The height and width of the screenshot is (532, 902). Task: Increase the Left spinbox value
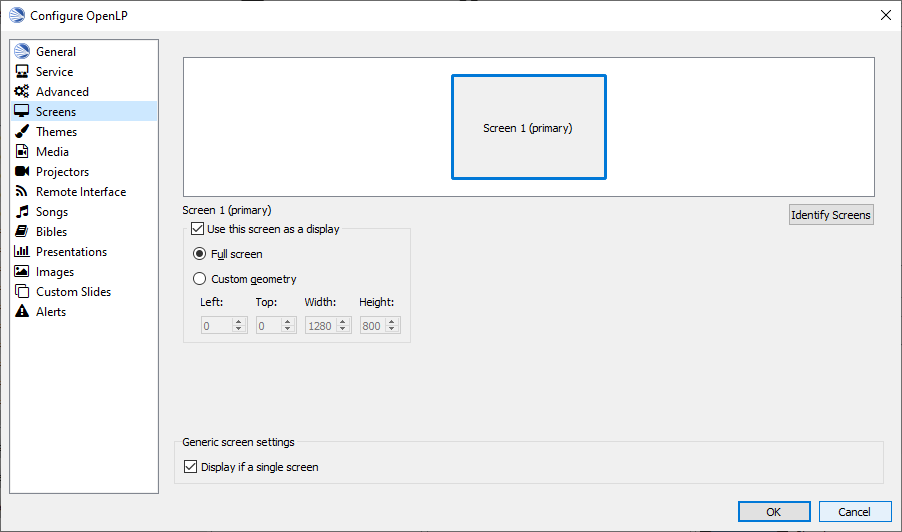[x=239, y=322]
